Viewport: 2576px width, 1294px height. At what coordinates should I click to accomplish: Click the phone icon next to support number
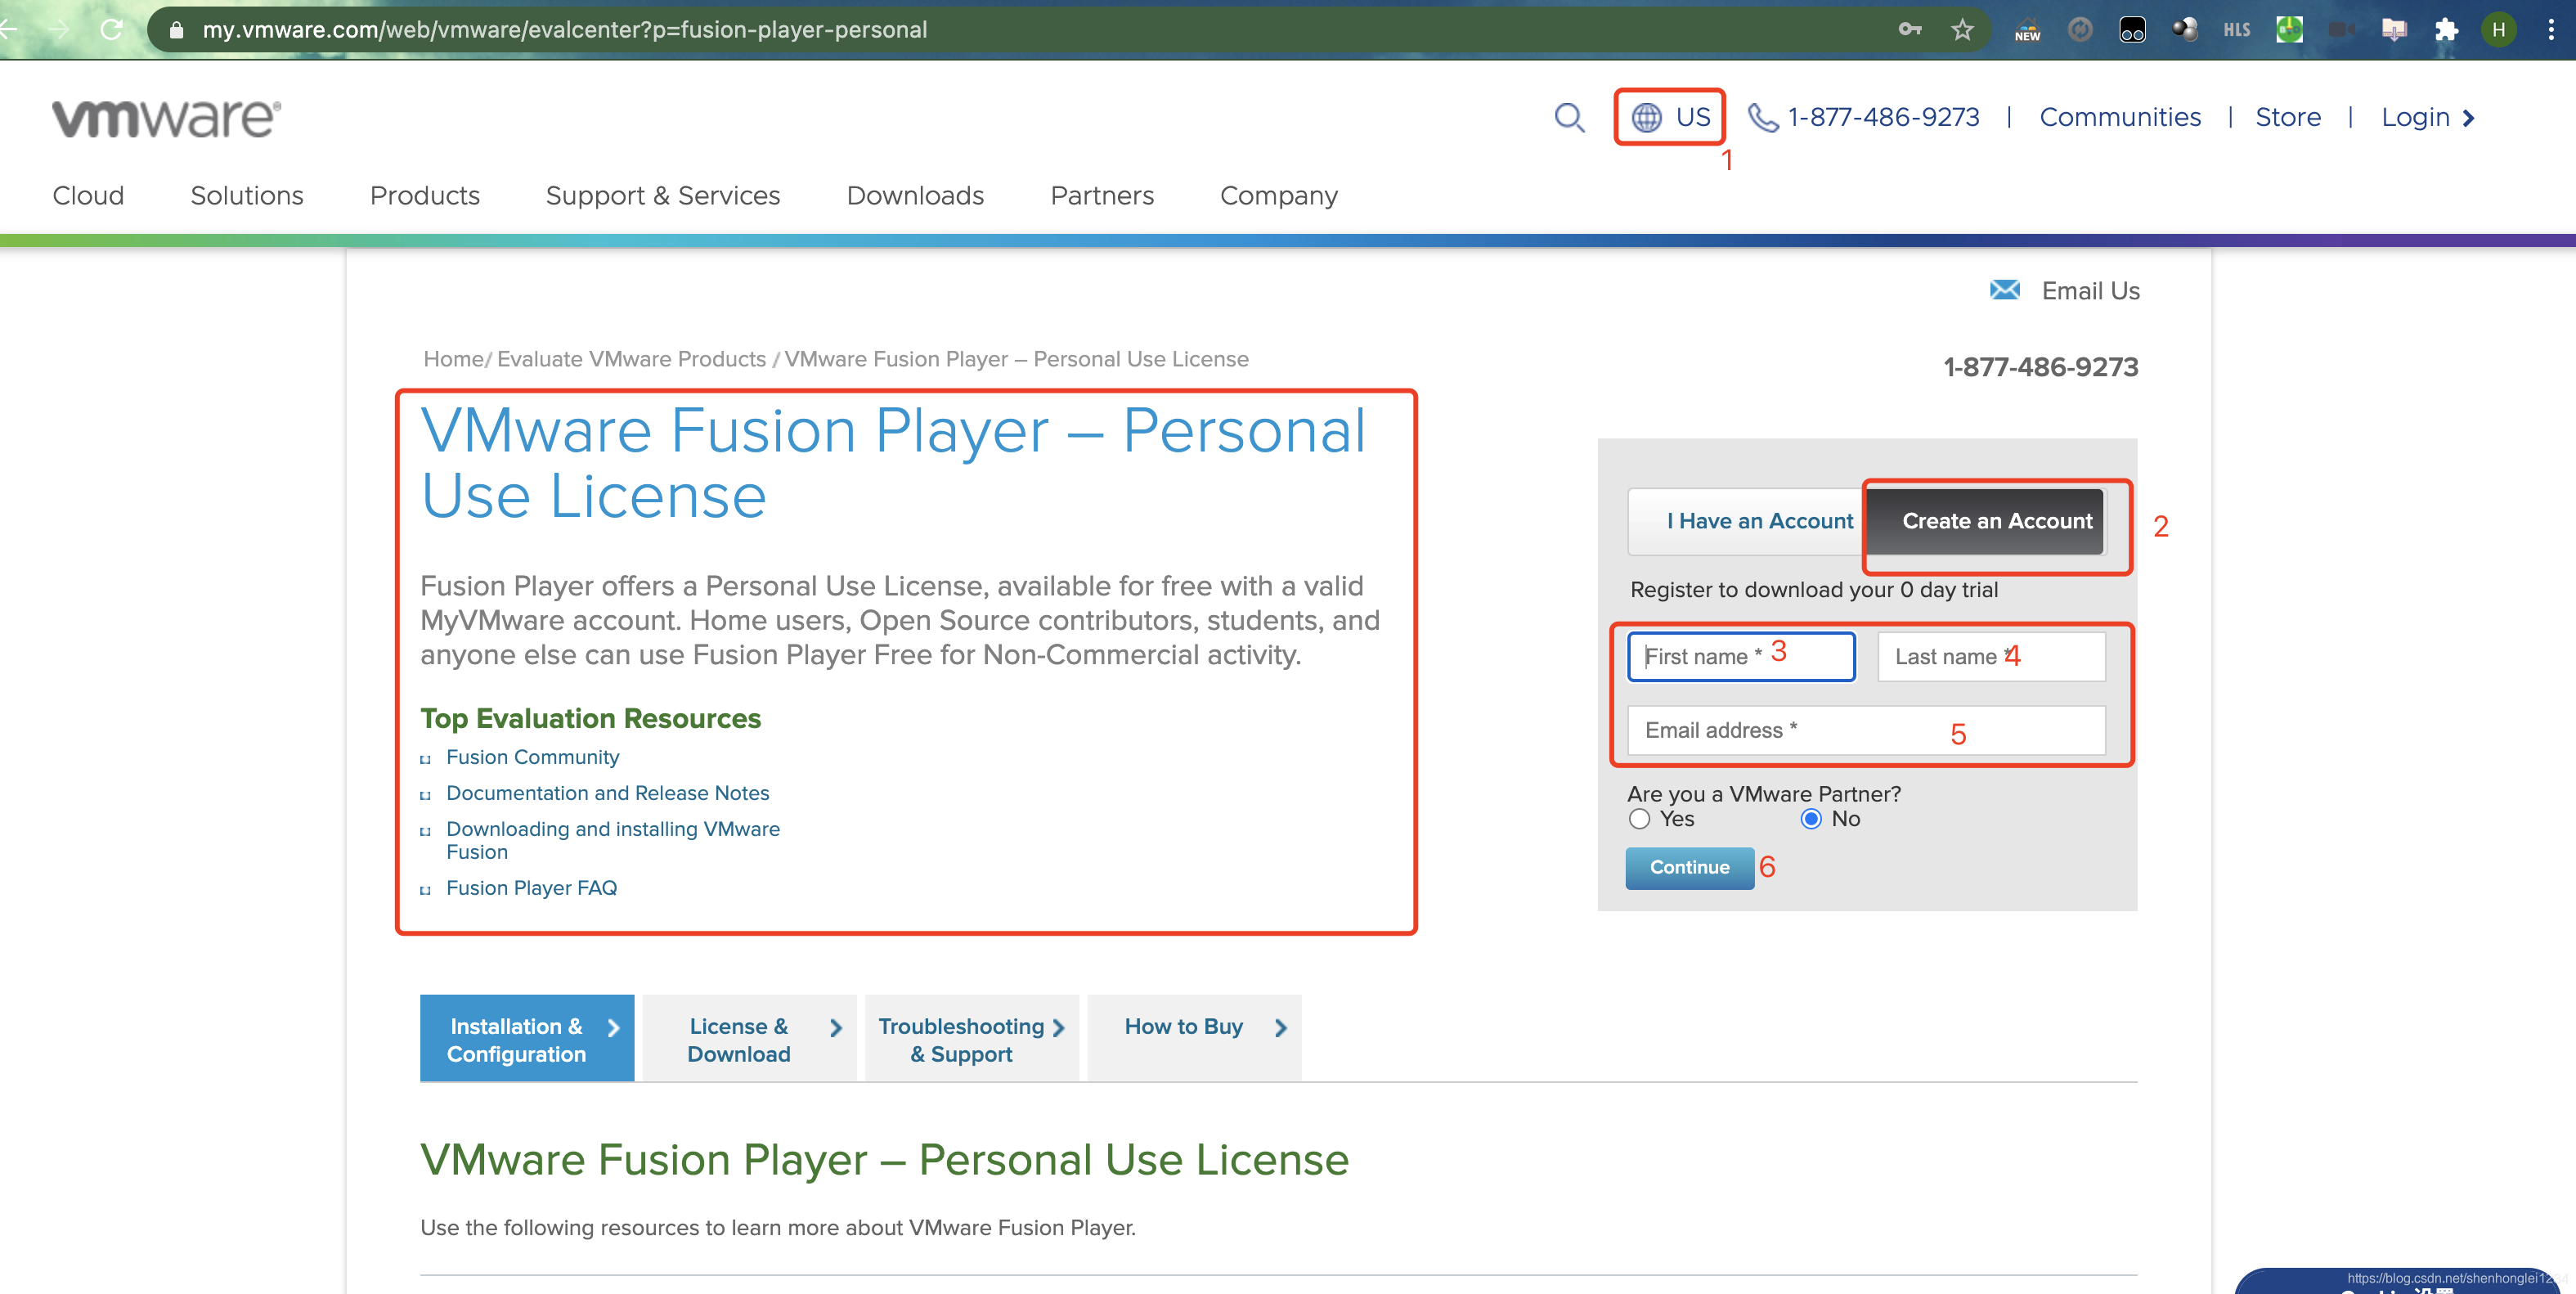(1761, 117)
